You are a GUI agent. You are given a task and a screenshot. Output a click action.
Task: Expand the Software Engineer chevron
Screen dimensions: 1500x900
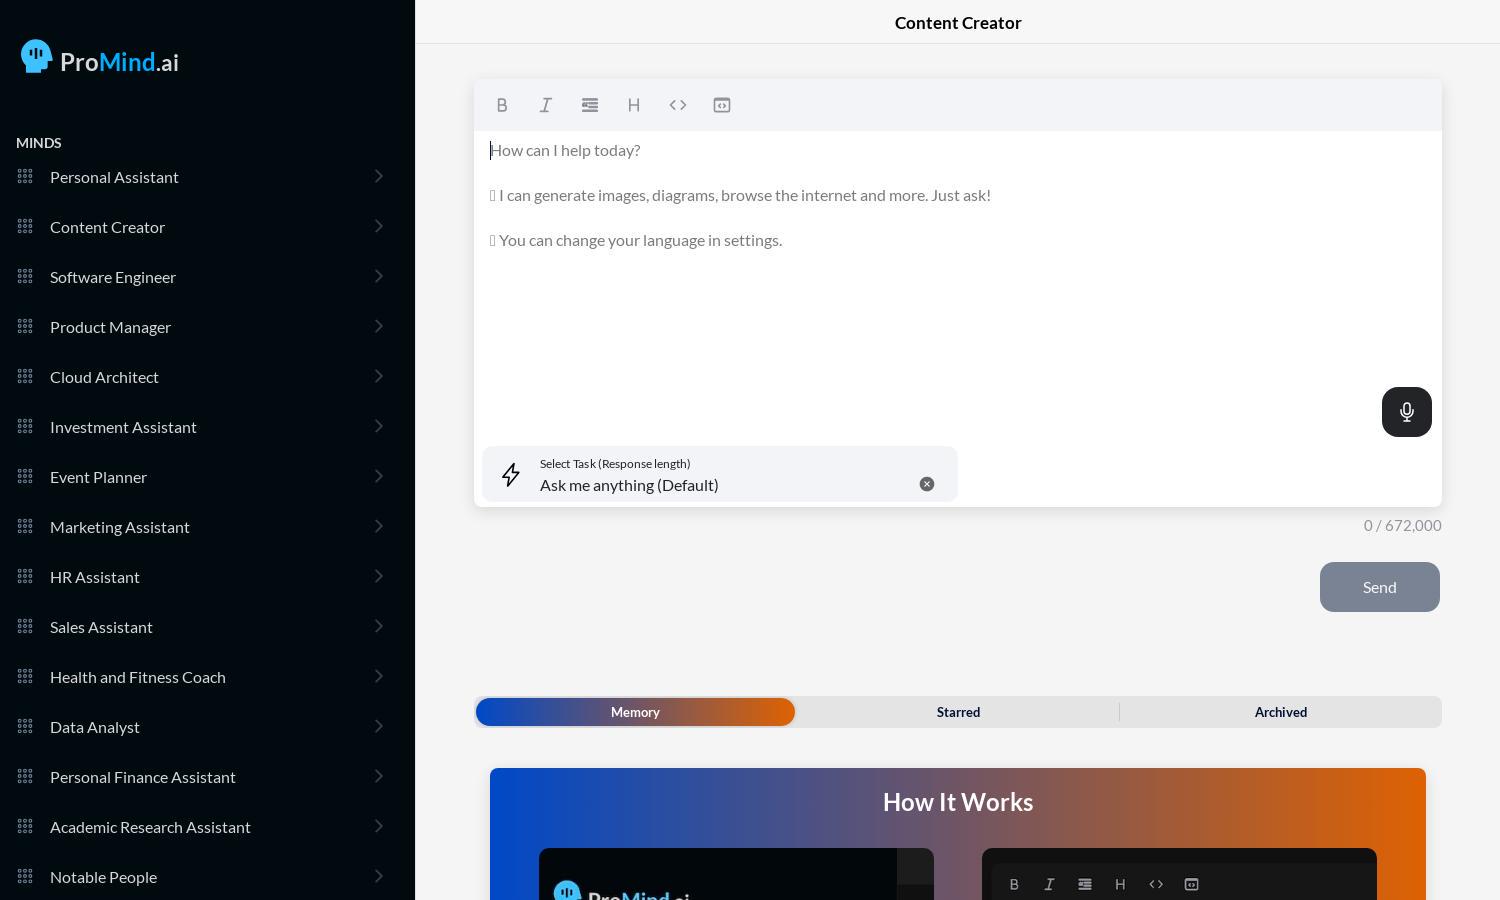pyautogui.click(x=379, y=276)
